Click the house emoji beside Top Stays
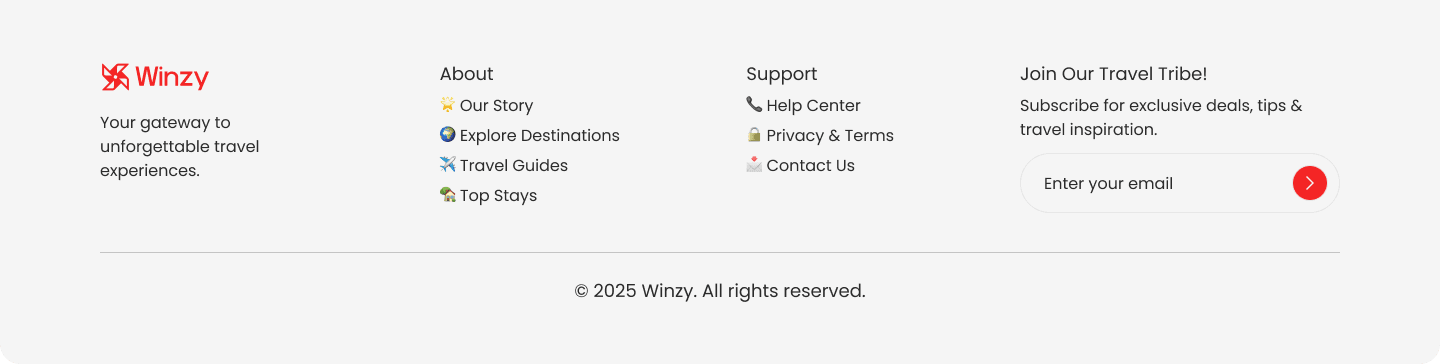Image resolution: width=1440 pixels, height=364 pixels. point(447,194)
